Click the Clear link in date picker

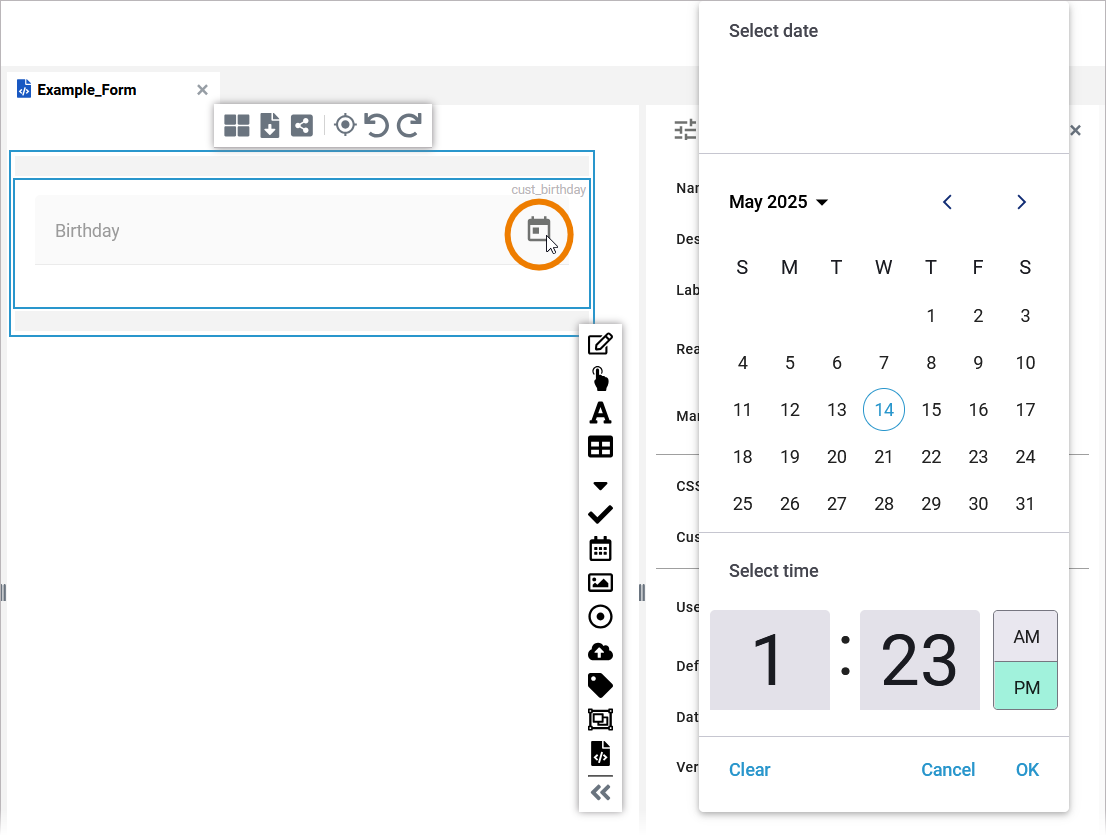coord(749,769)
